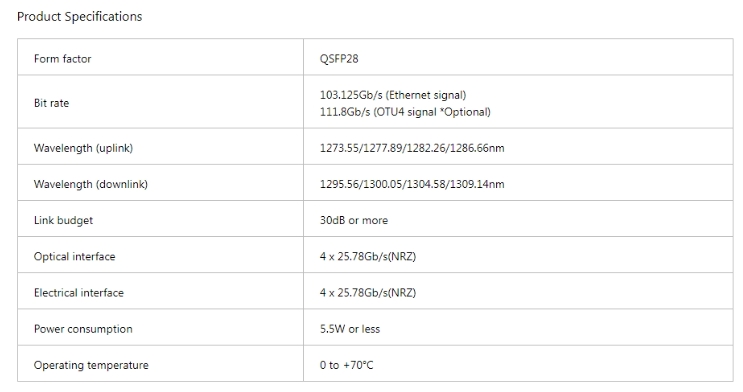The width and height of the screenshot is (743, 392).
Task: Select the Operating temperature label
Action: pos(91,365)
